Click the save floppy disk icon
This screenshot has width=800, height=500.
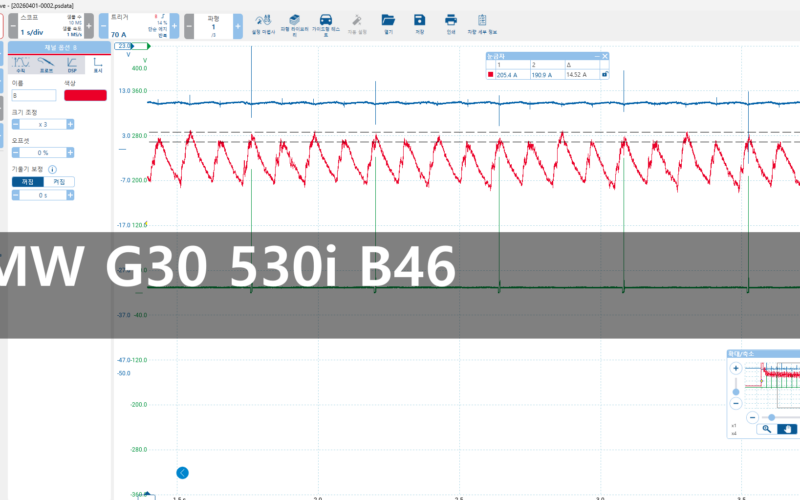click(419, 20)
